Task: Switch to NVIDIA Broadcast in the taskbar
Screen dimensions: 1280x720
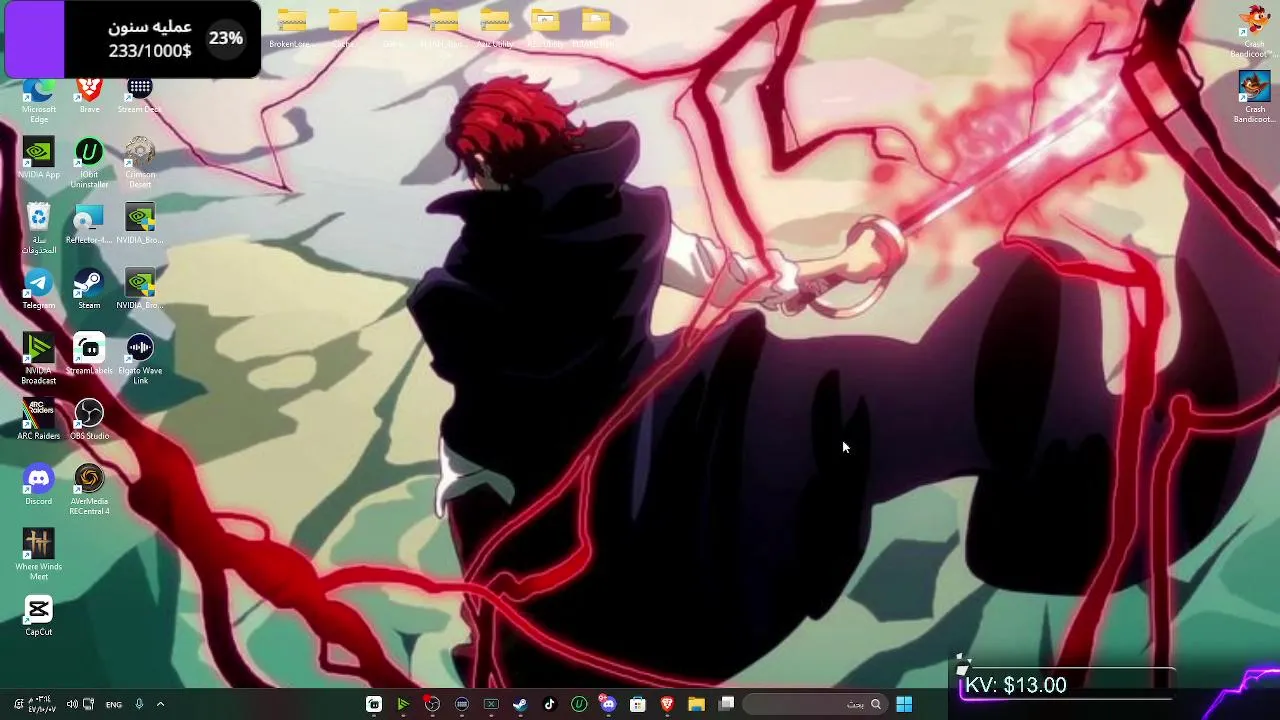Action: [x=403, y=704]
